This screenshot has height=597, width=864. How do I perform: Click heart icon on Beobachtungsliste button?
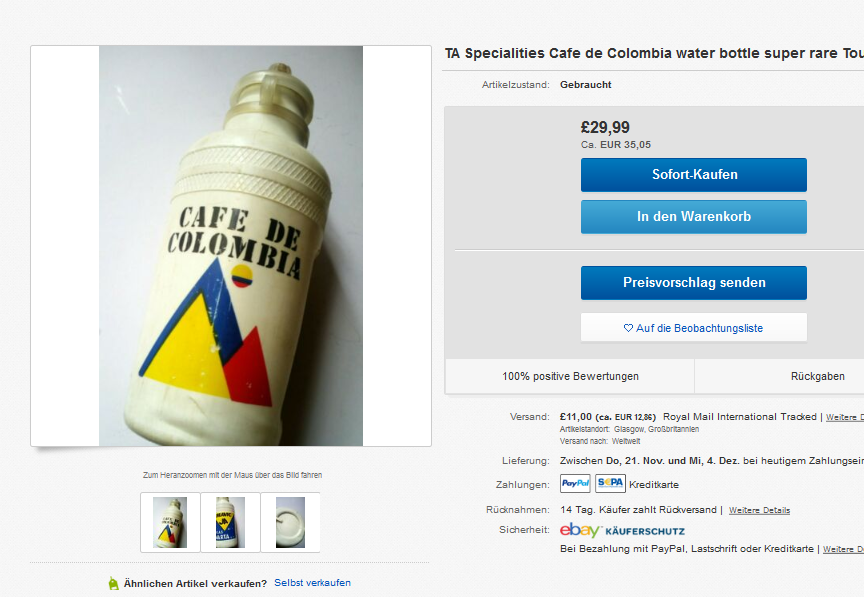628,328
